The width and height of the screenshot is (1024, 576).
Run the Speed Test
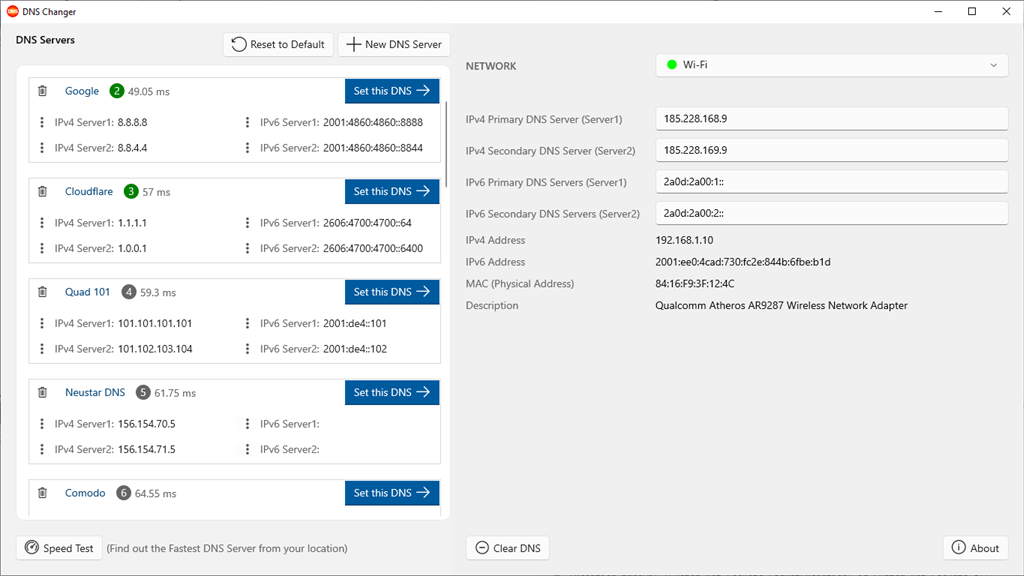coord(59,548)
